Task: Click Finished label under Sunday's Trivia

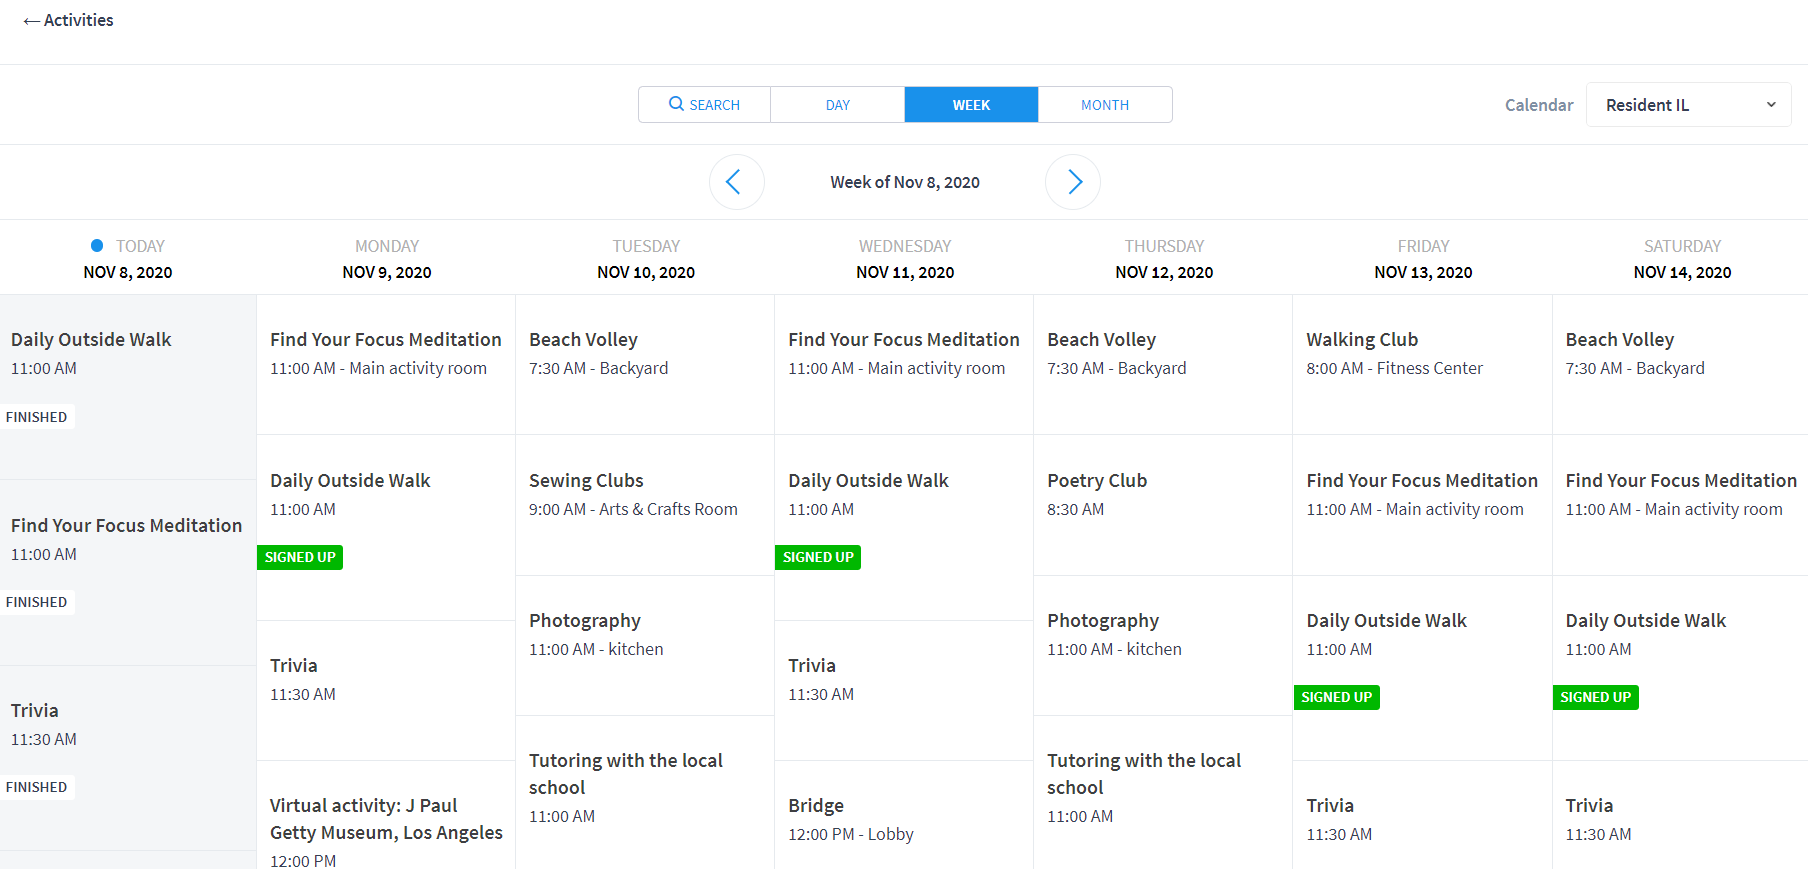Action: pos(37,787)
